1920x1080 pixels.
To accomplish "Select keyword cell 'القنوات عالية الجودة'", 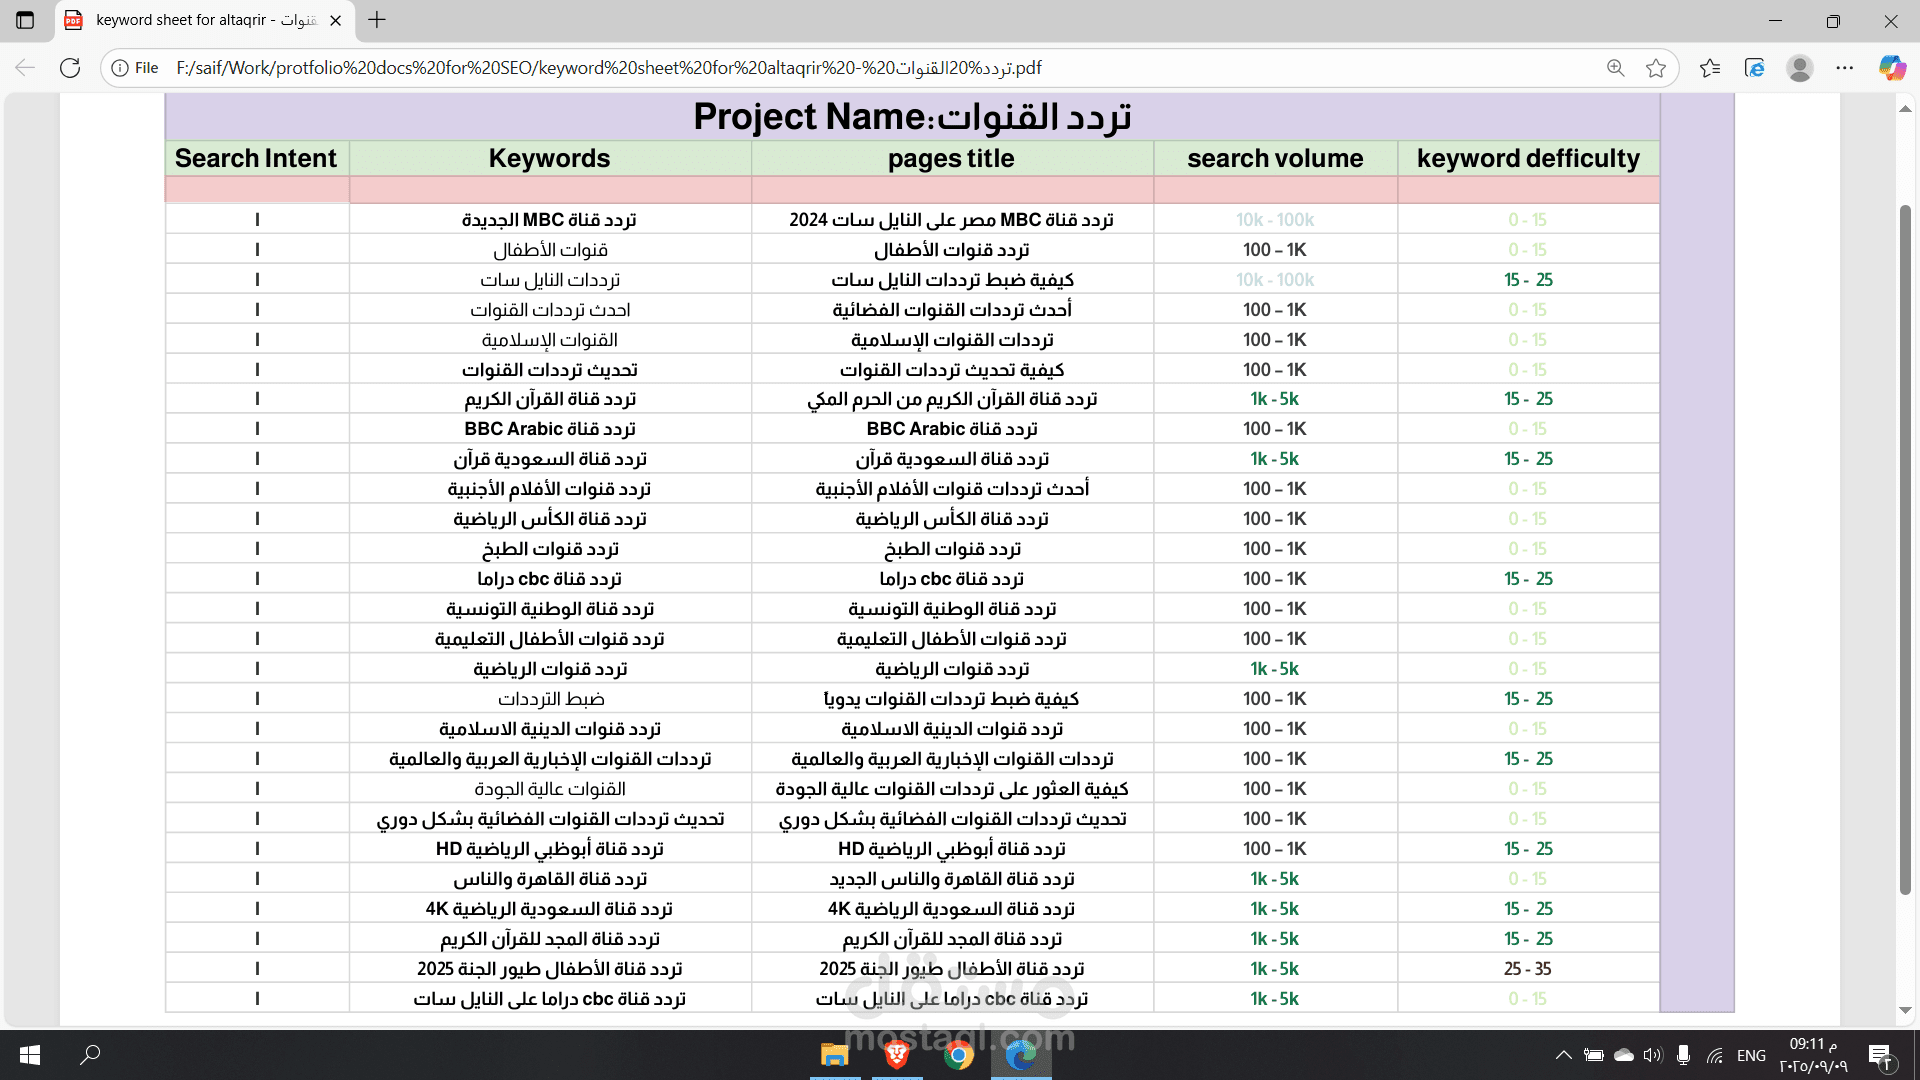I will pos(550,789).
